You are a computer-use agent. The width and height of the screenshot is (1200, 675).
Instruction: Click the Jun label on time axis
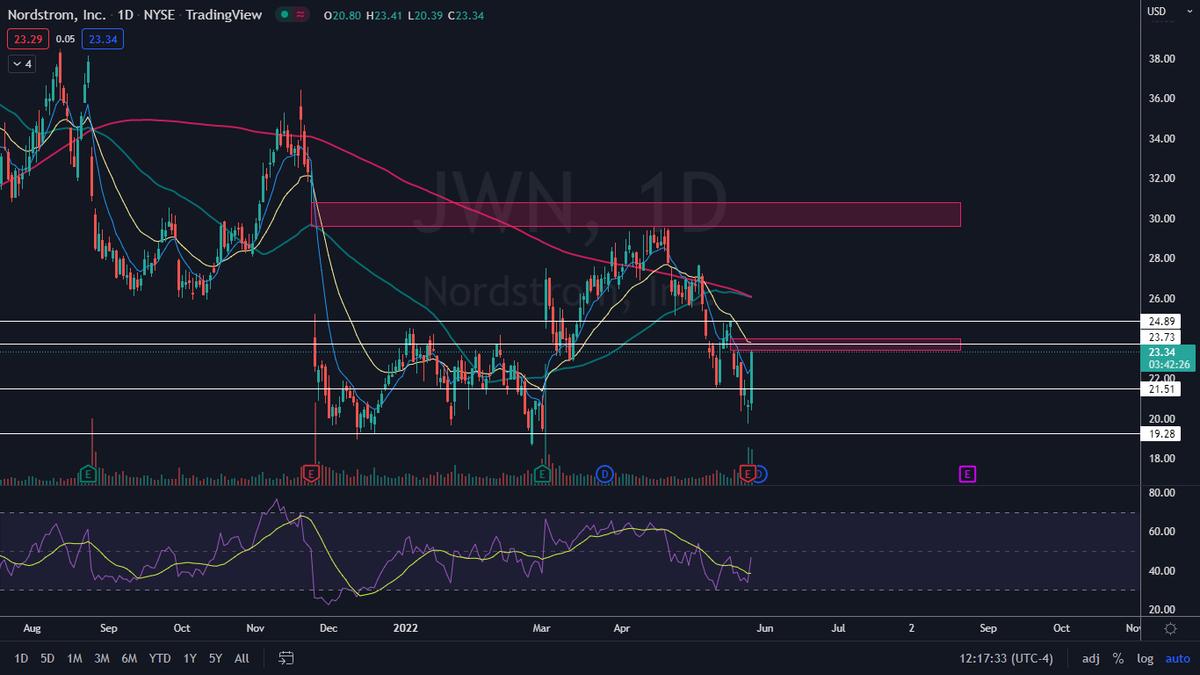[x=765, y=629]
